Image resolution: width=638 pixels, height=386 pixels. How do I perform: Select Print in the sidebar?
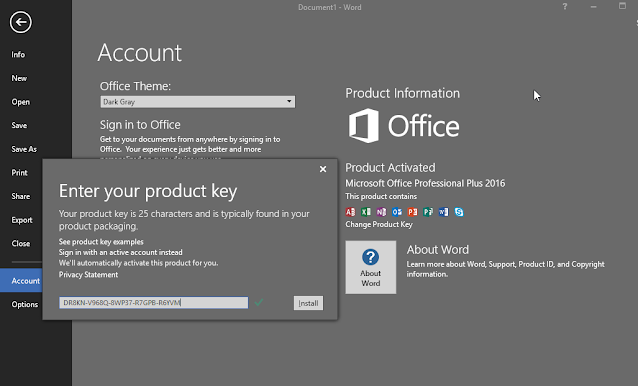[x=20, y=172]
